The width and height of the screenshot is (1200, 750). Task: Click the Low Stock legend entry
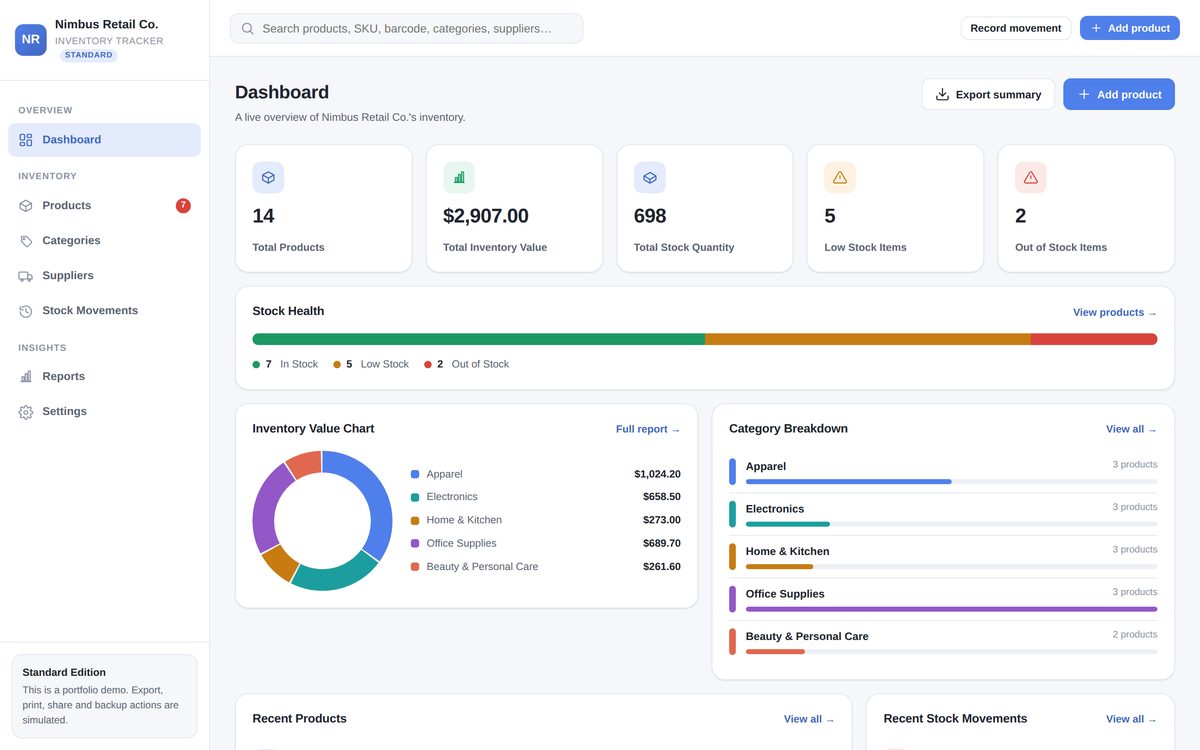coord(371,364)
